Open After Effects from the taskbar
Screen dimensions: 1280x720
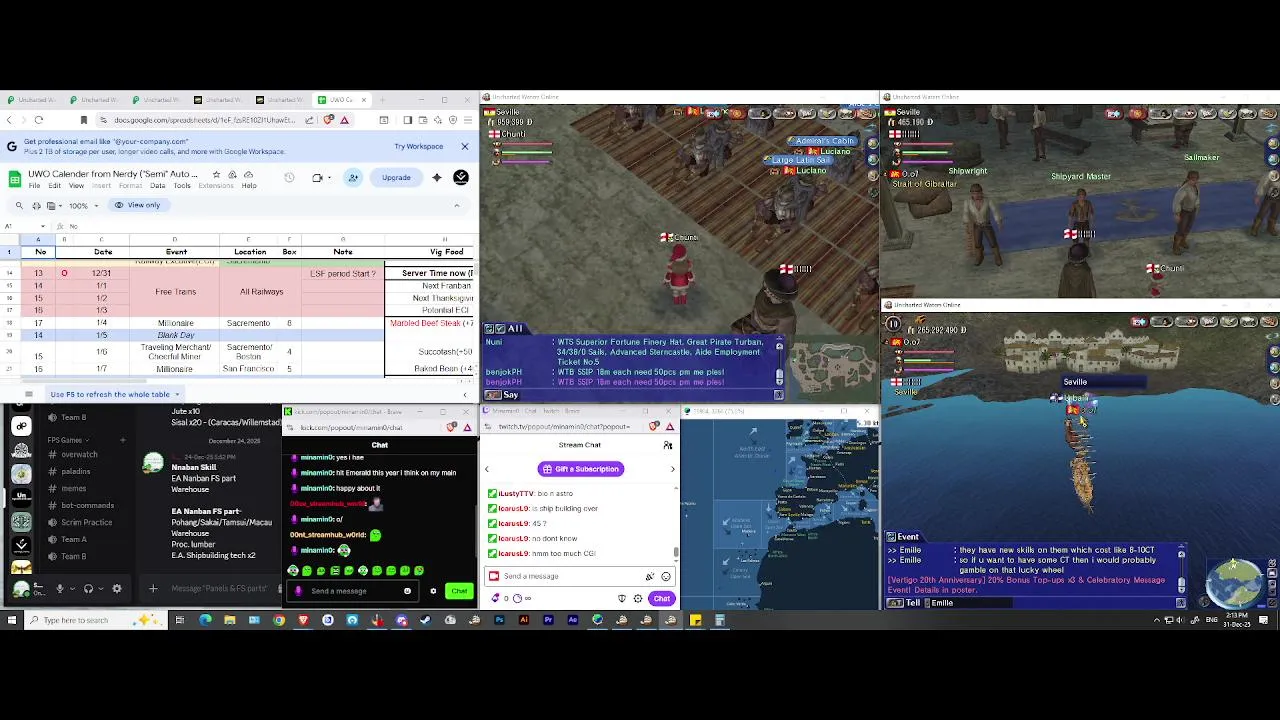pyautogui.click(x=572, y=620)
